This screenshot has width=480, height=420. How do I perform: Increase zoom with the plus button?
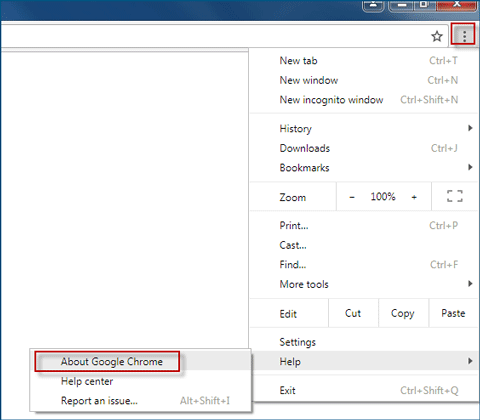(x=414, y=197)
